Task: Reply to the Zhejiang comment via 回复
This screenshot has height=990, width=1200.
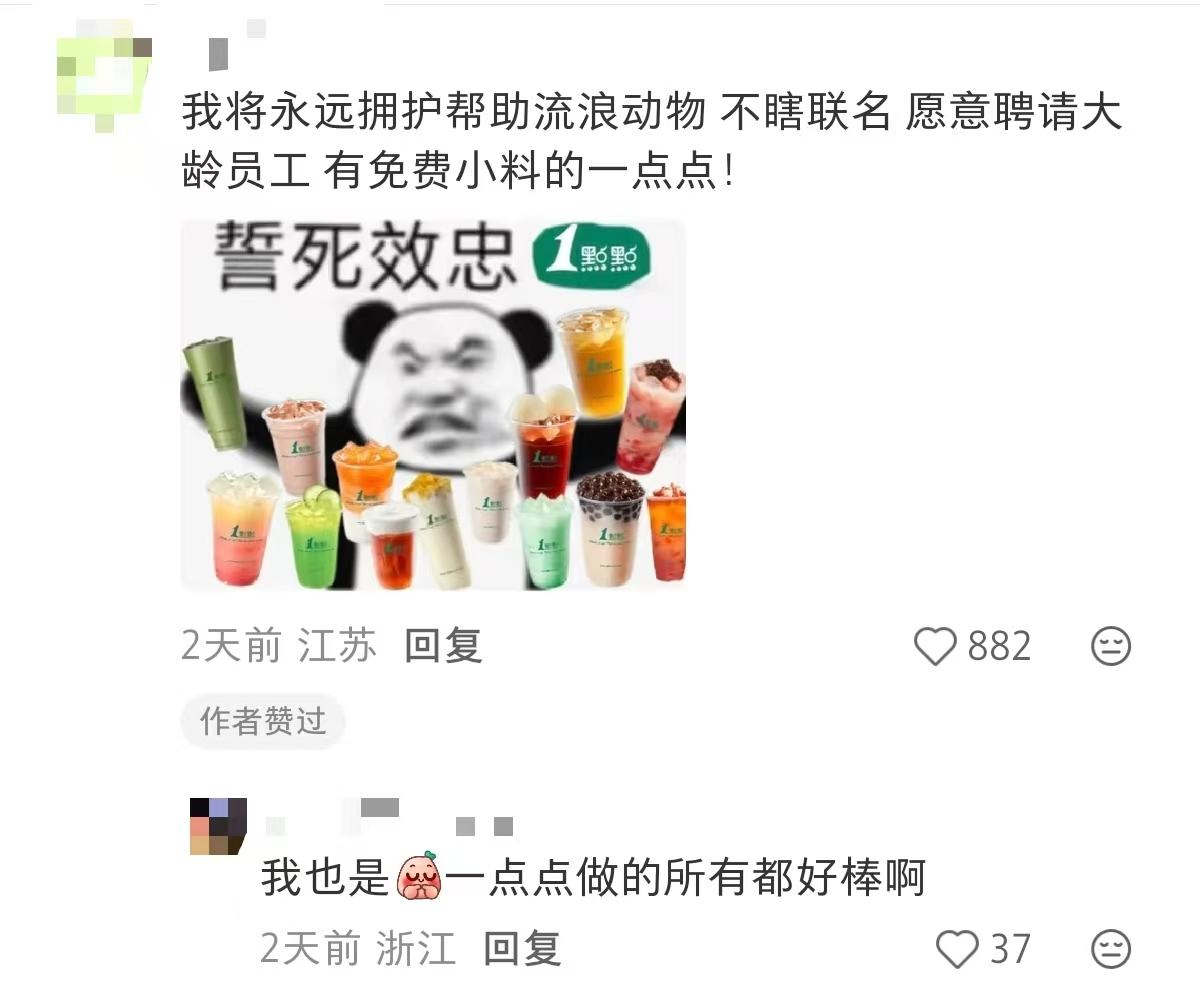Action: [522, 948]
